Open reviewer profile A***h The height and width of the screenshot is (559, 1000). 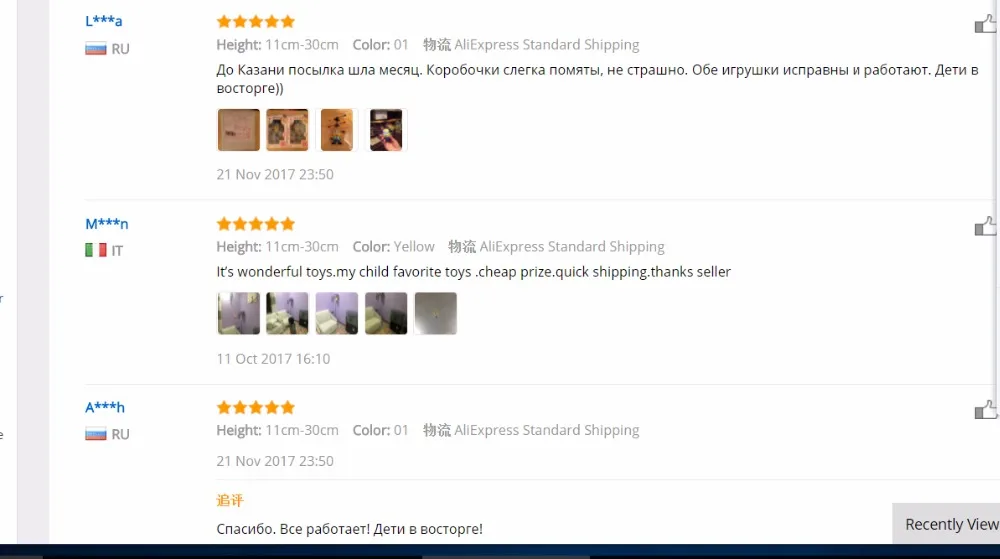pos(105,407)
